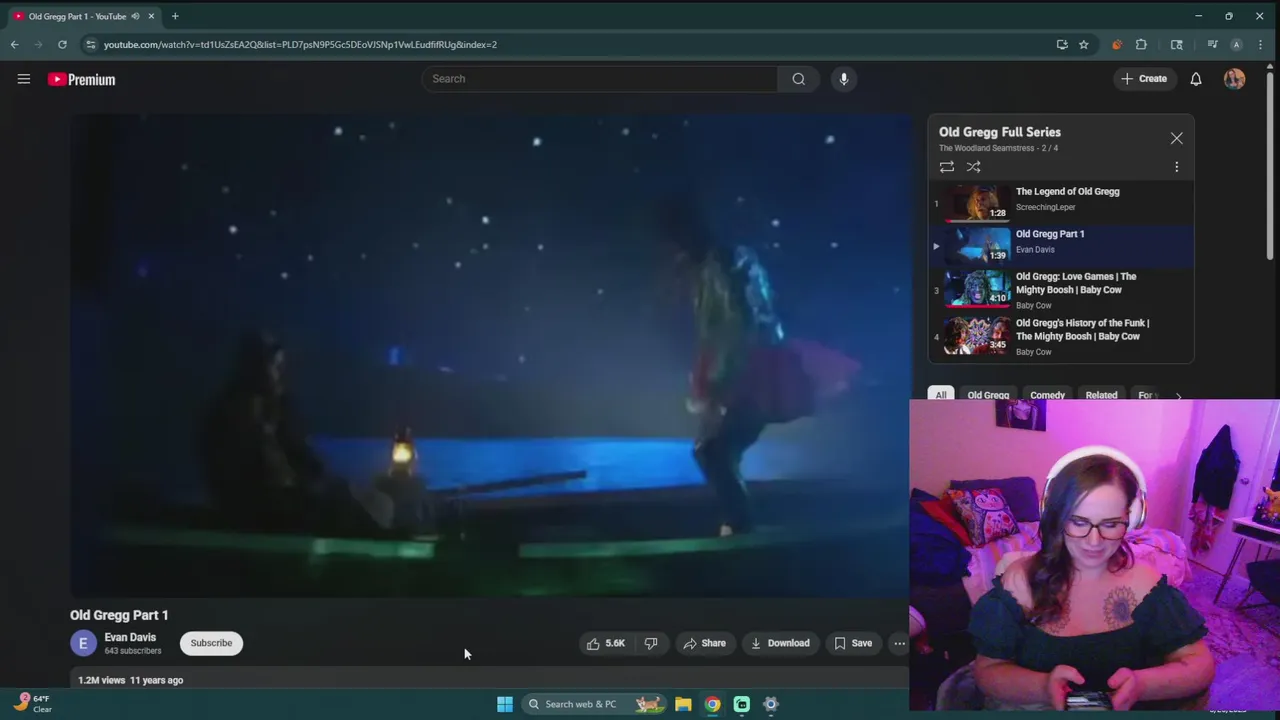Select the All filter chip
1280x720 pixels.
[x=940, y=395]
